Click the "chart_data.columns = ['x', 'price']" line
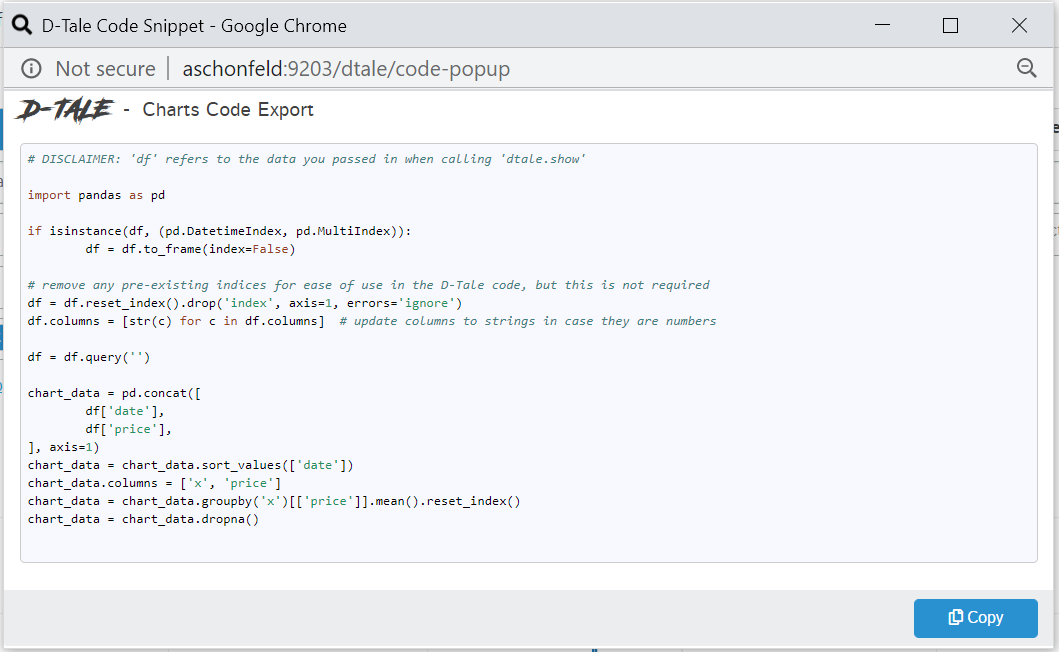Screen dimensions: 1059x652 click(x=154, y=483)
